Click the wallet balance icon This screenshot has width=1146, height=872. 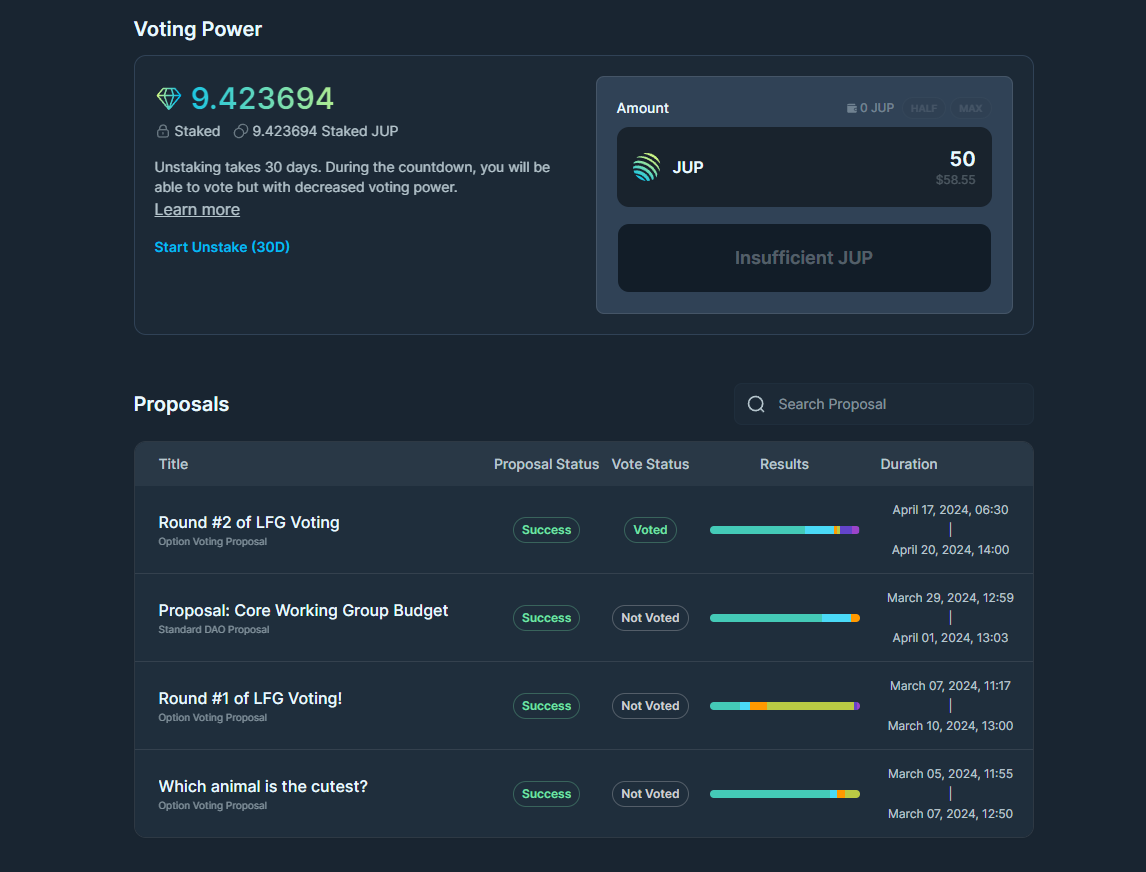pyautogui.click(x=852, y=108)
